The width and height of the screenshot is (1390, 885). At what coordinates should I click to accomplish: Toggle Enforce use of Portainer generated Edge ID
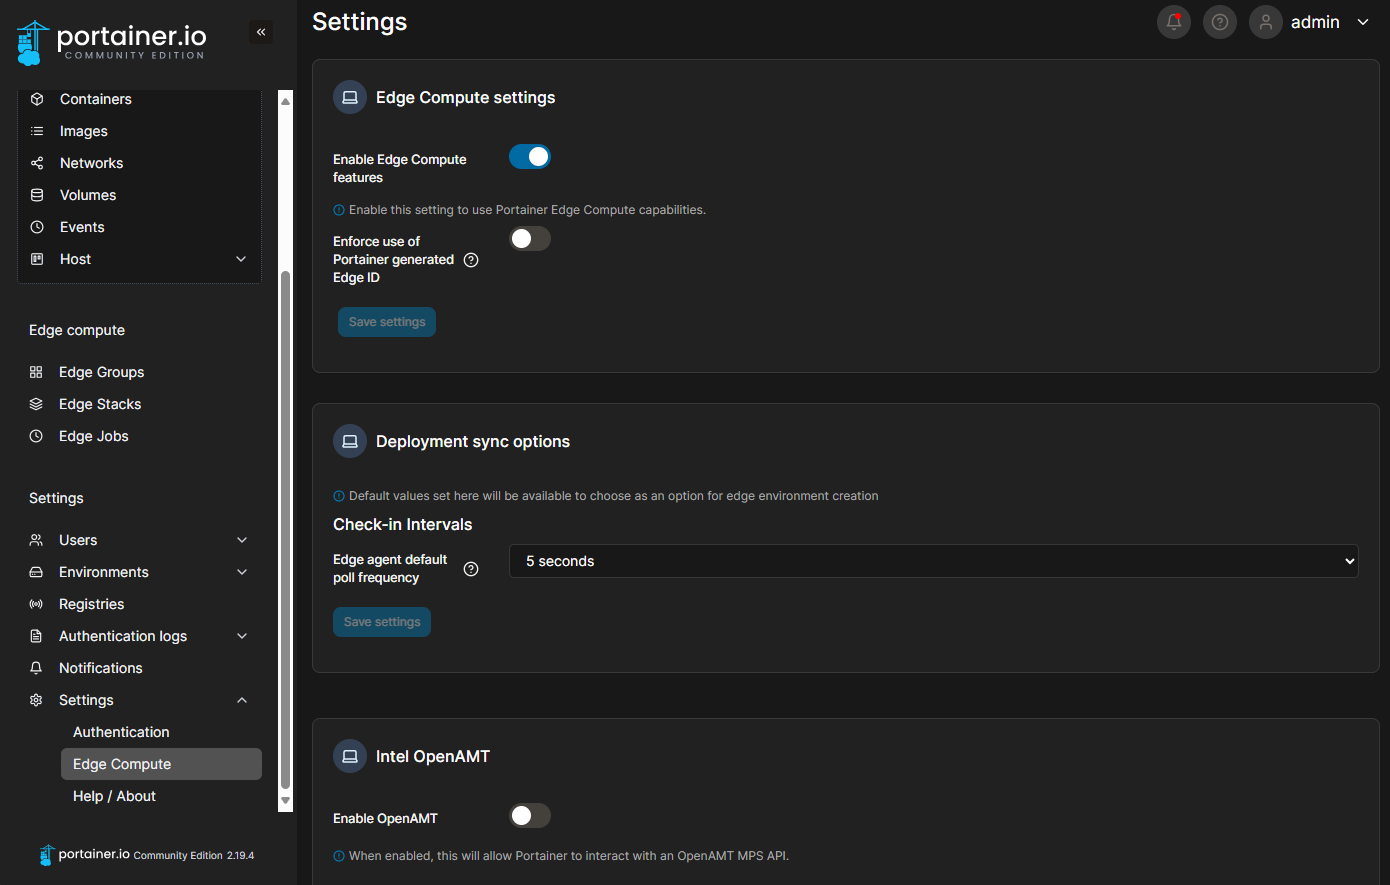click(530, 239)
